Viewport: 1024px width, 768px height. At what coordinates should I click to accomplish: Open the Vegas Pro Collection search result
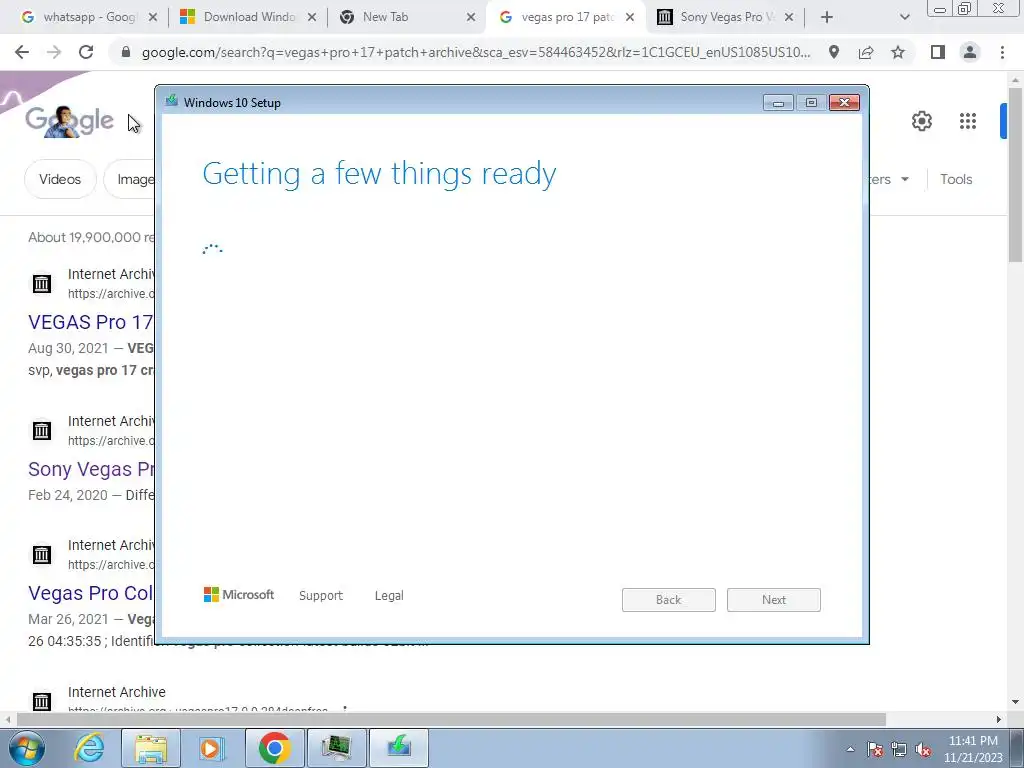pos(90,593)
